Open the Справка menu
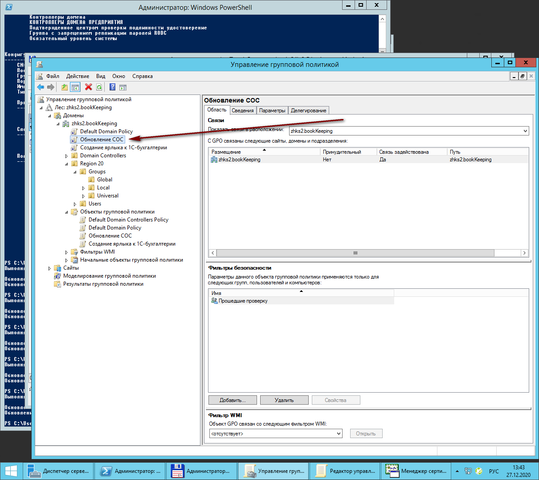Viewport: 539px width, 480px height. [x=142, y=76]
